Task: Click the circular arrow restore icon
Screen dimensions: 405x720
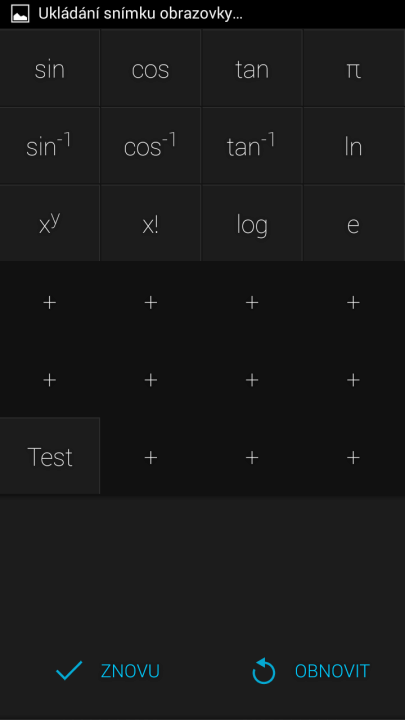Action: pos(264,671)
